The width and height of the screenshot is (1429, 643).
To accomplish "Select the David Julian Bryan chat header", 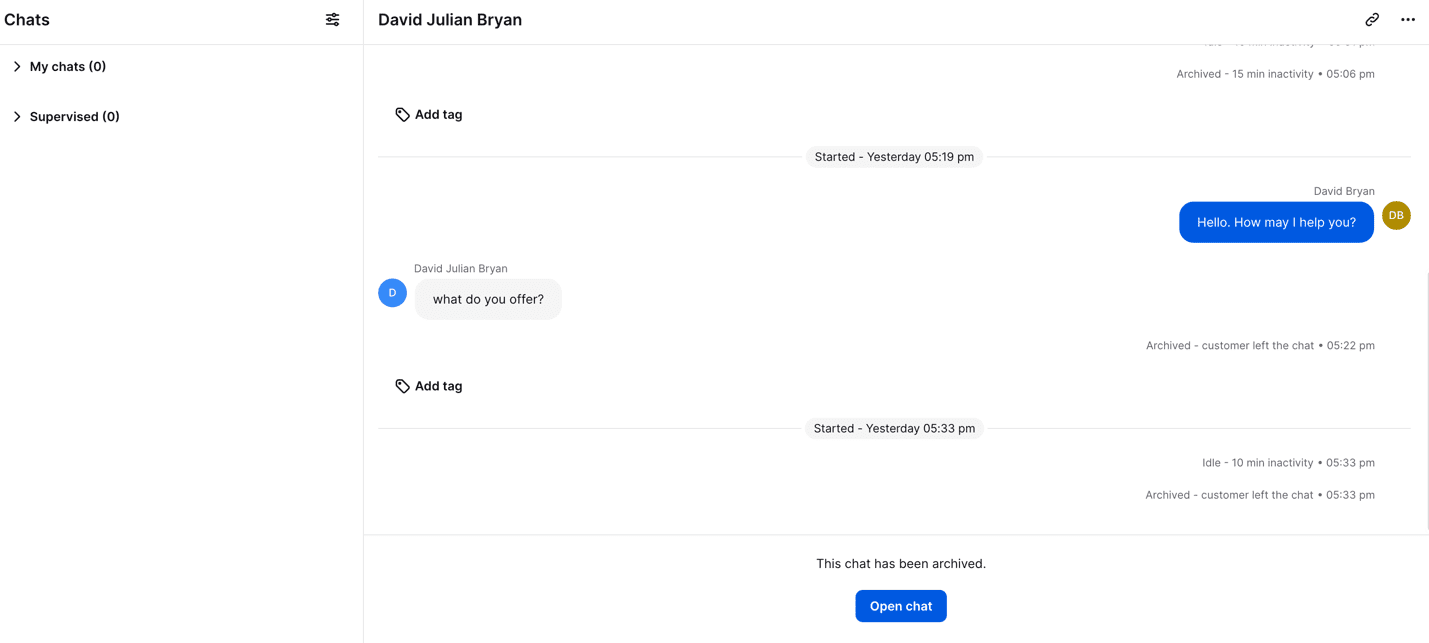I will pyautogui.click(x=450, y=19).
